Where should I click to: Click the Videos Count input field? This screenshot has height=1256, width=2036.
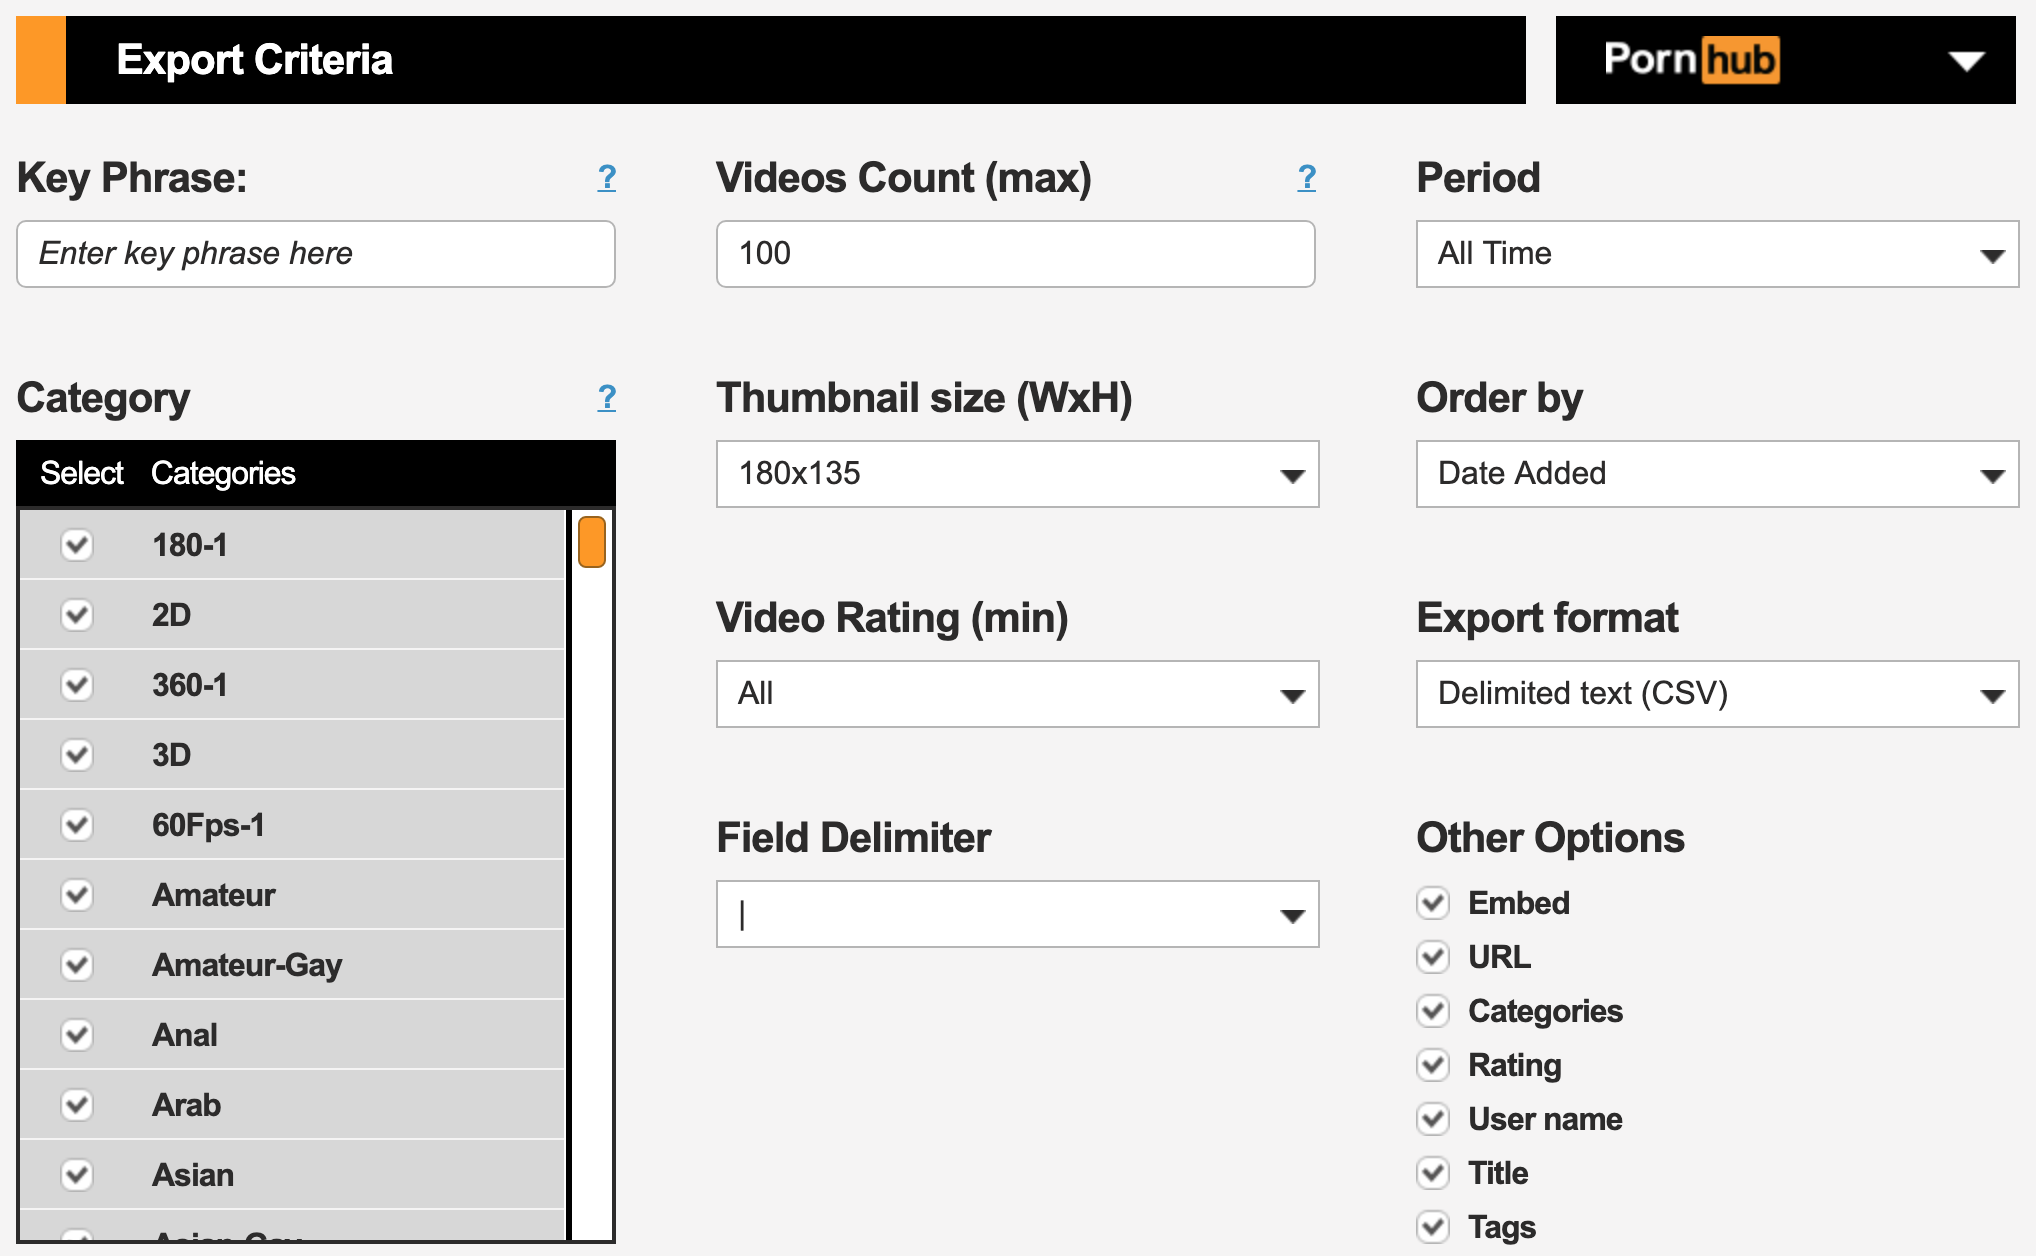[1015, 254]
